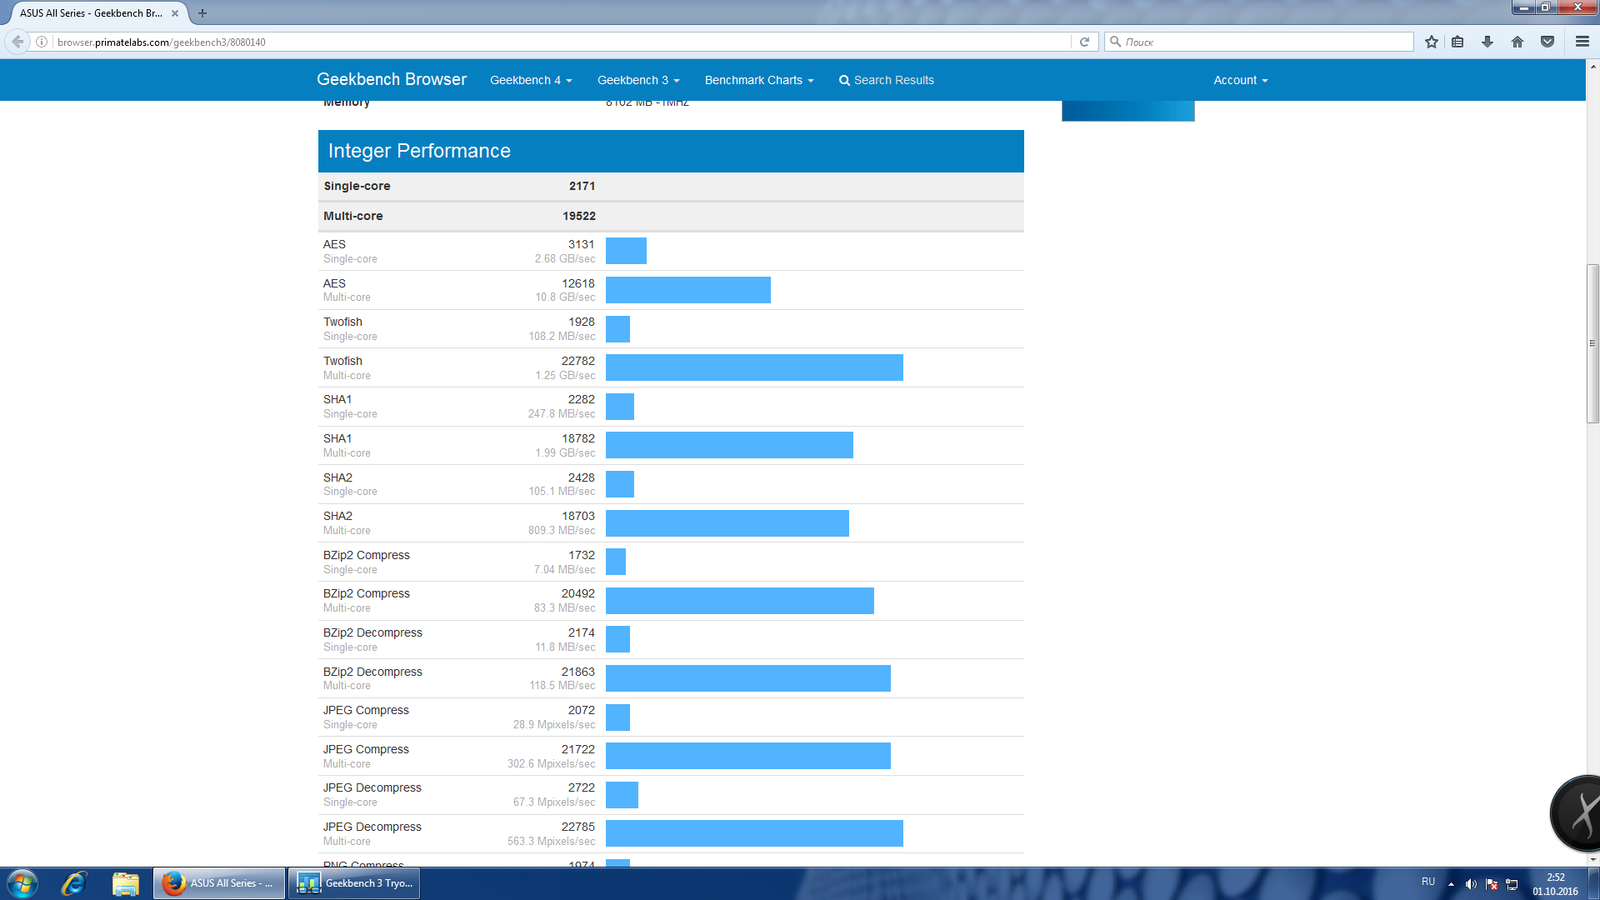The height and width of the screenshot is (900, 1600).
Task: Reload the page with the refresh icon
Action: tap(1084, 42)
